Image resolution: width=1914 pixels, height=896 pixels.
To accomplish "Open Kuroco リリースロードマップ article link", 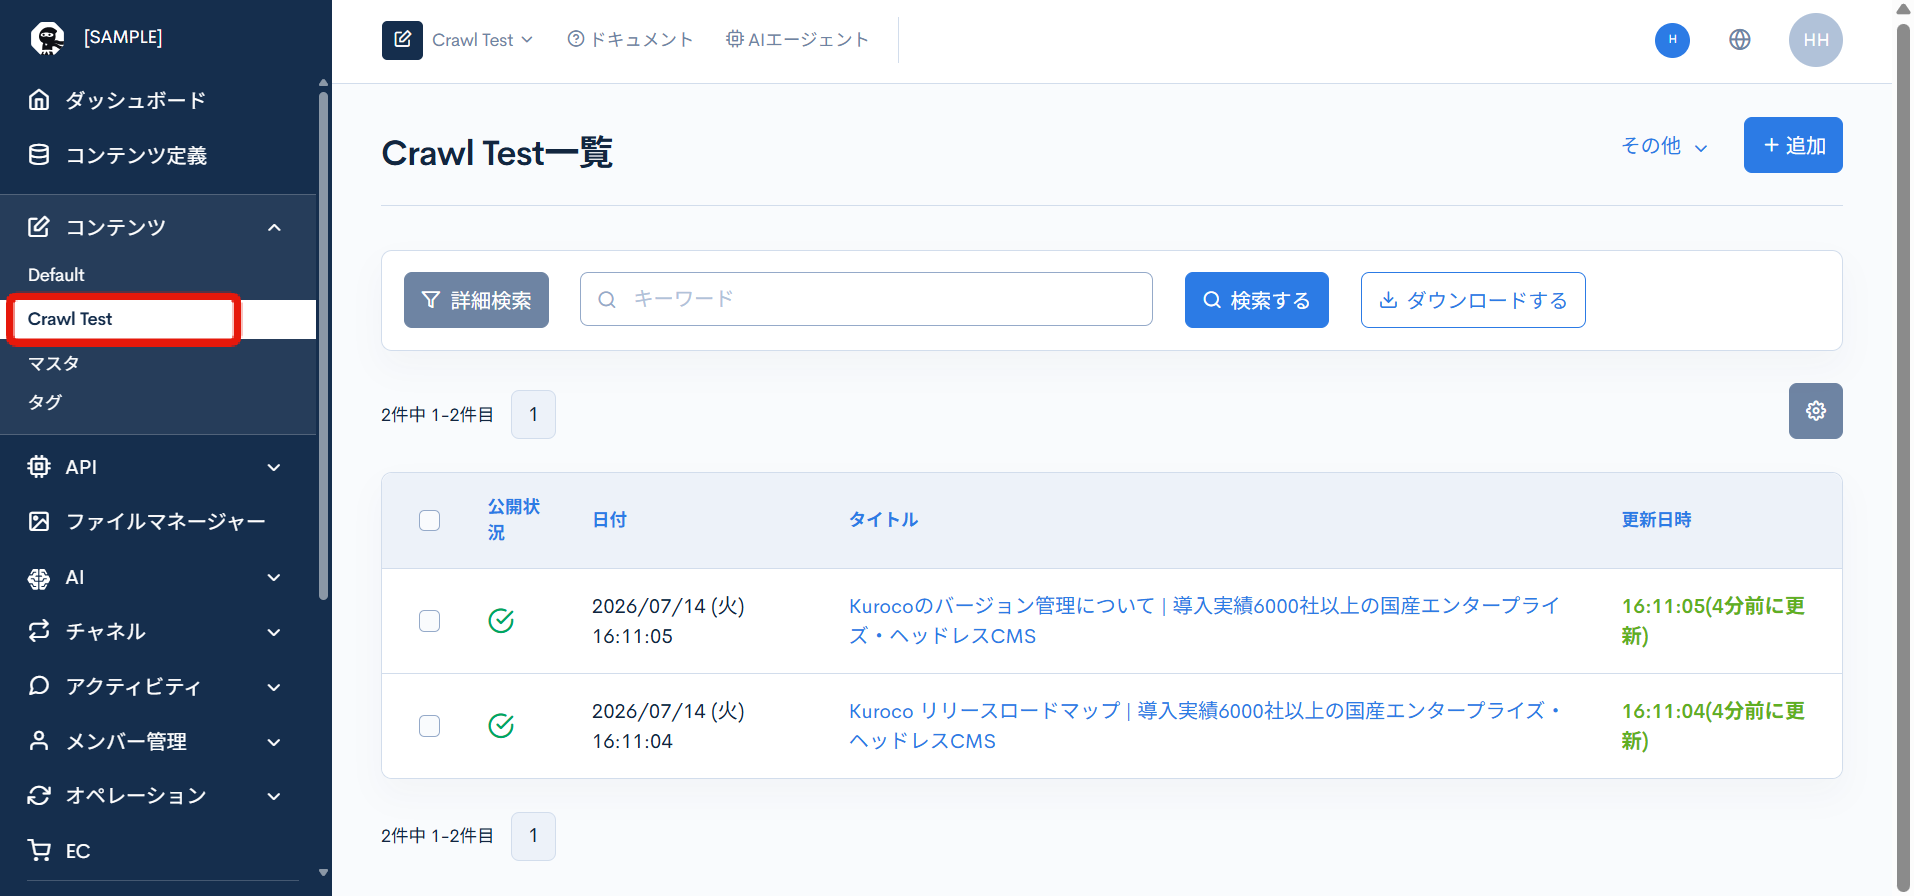I will pos(1204,726).
